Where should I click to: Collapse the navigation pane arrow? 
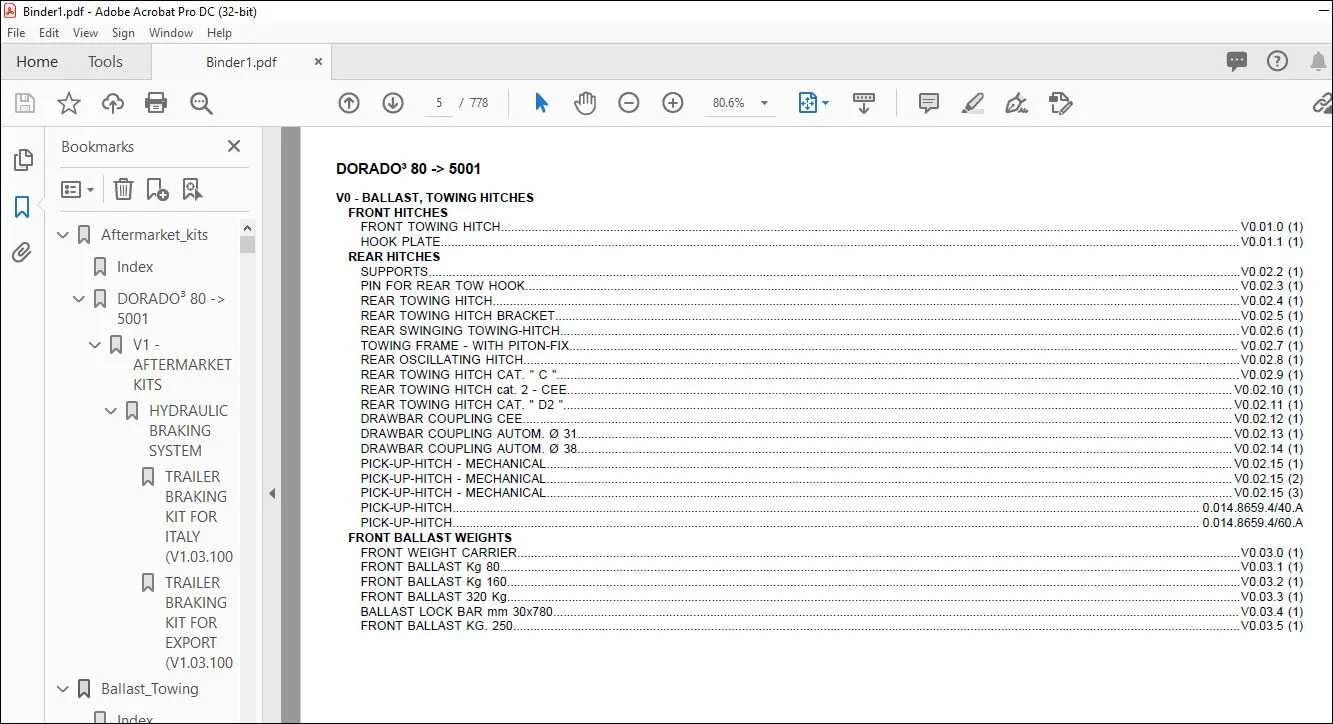click(272, 493)
